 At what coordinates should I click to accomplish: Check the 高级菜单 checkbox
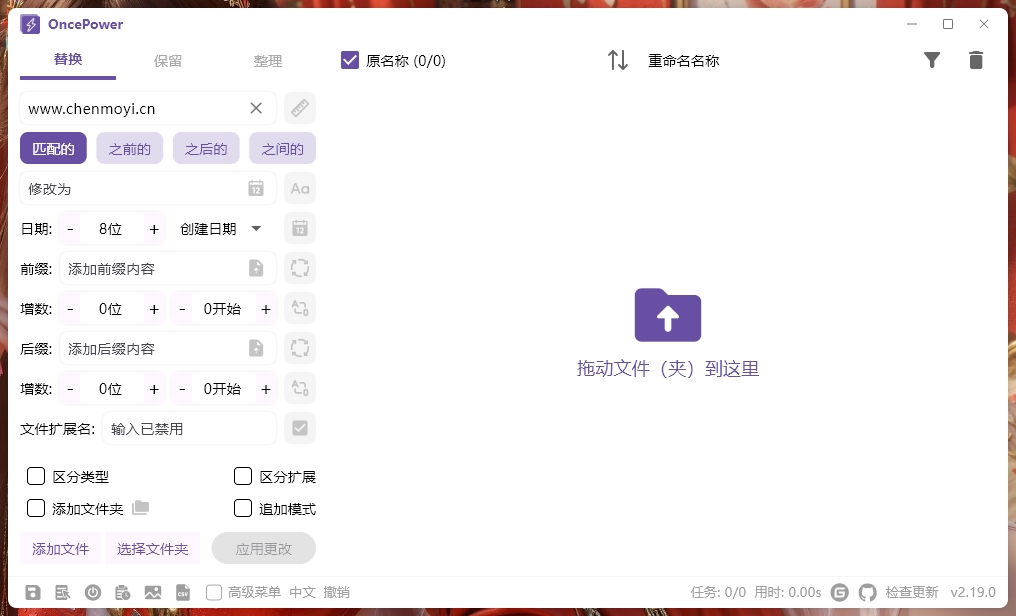pos(214,592)
